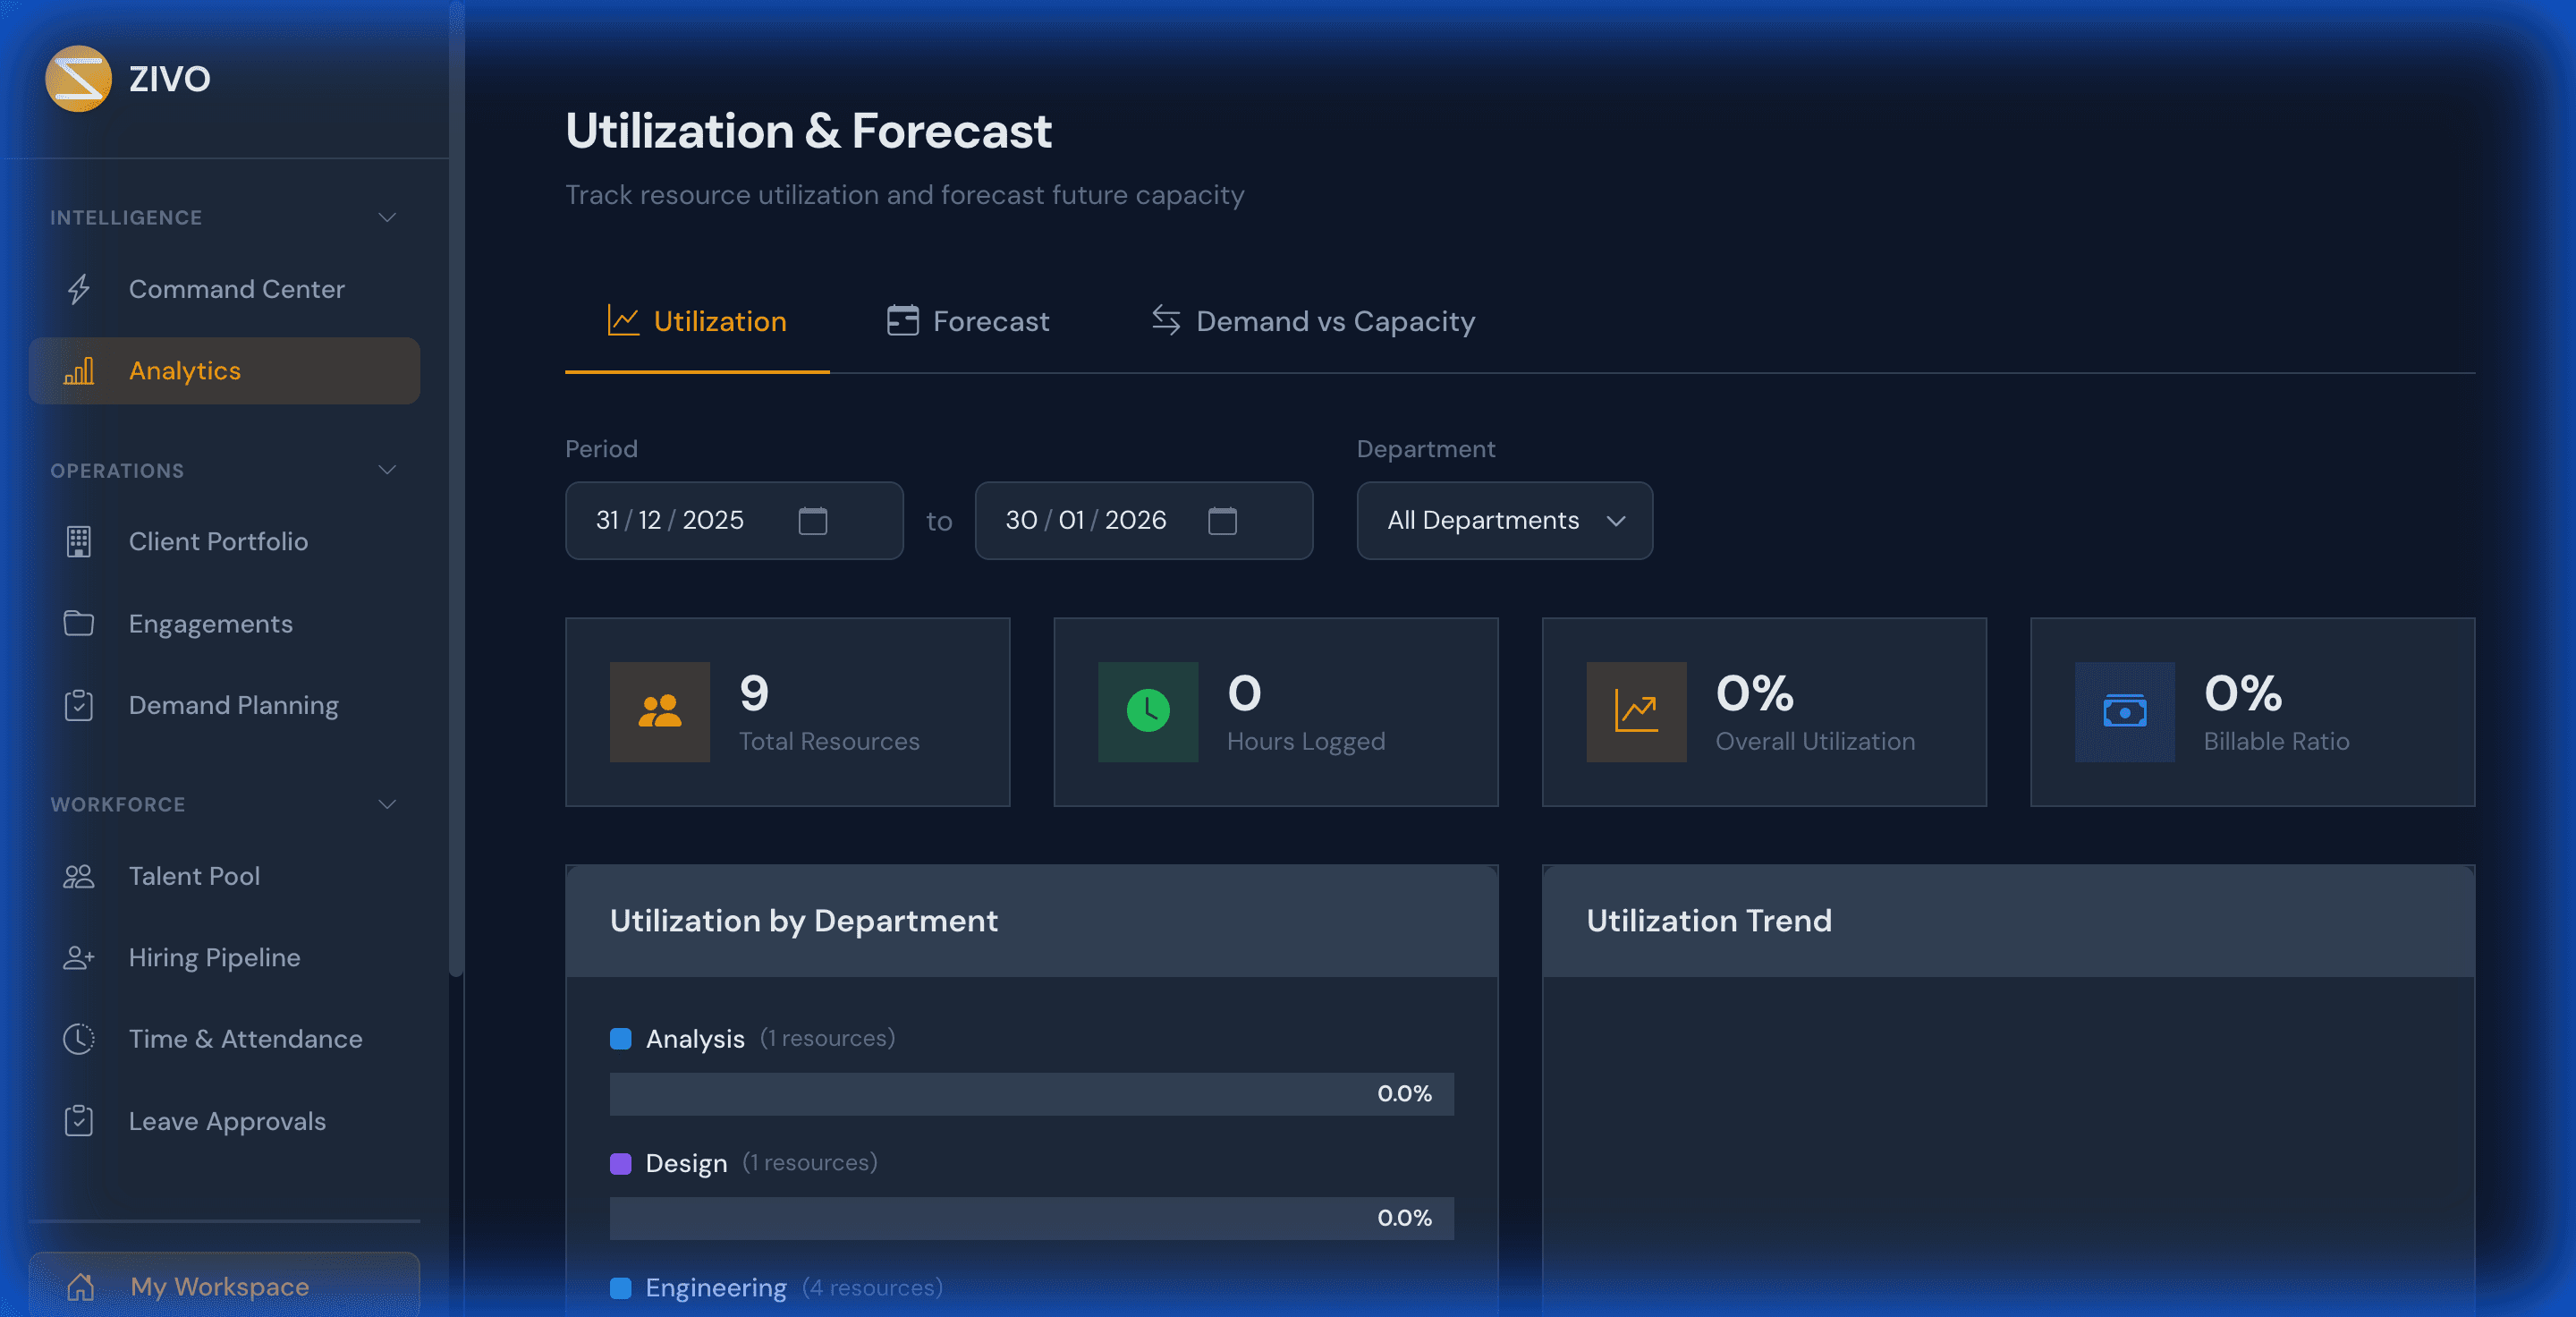Collapse the INTELLIGENCE section
The width and height of the screenshot is (2576, 1317).
coord(388,217)
